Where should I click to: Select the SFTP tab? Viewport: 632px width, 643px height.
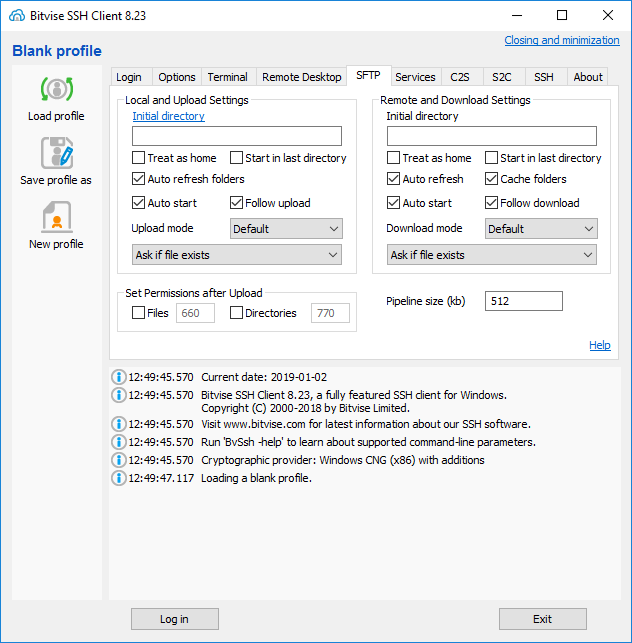coord(368,75)
